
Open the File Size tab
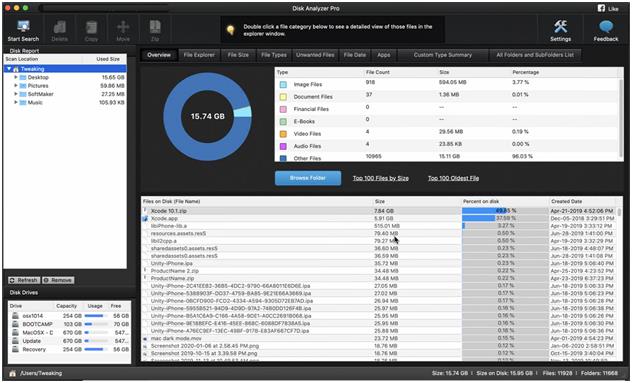point(238,55)
